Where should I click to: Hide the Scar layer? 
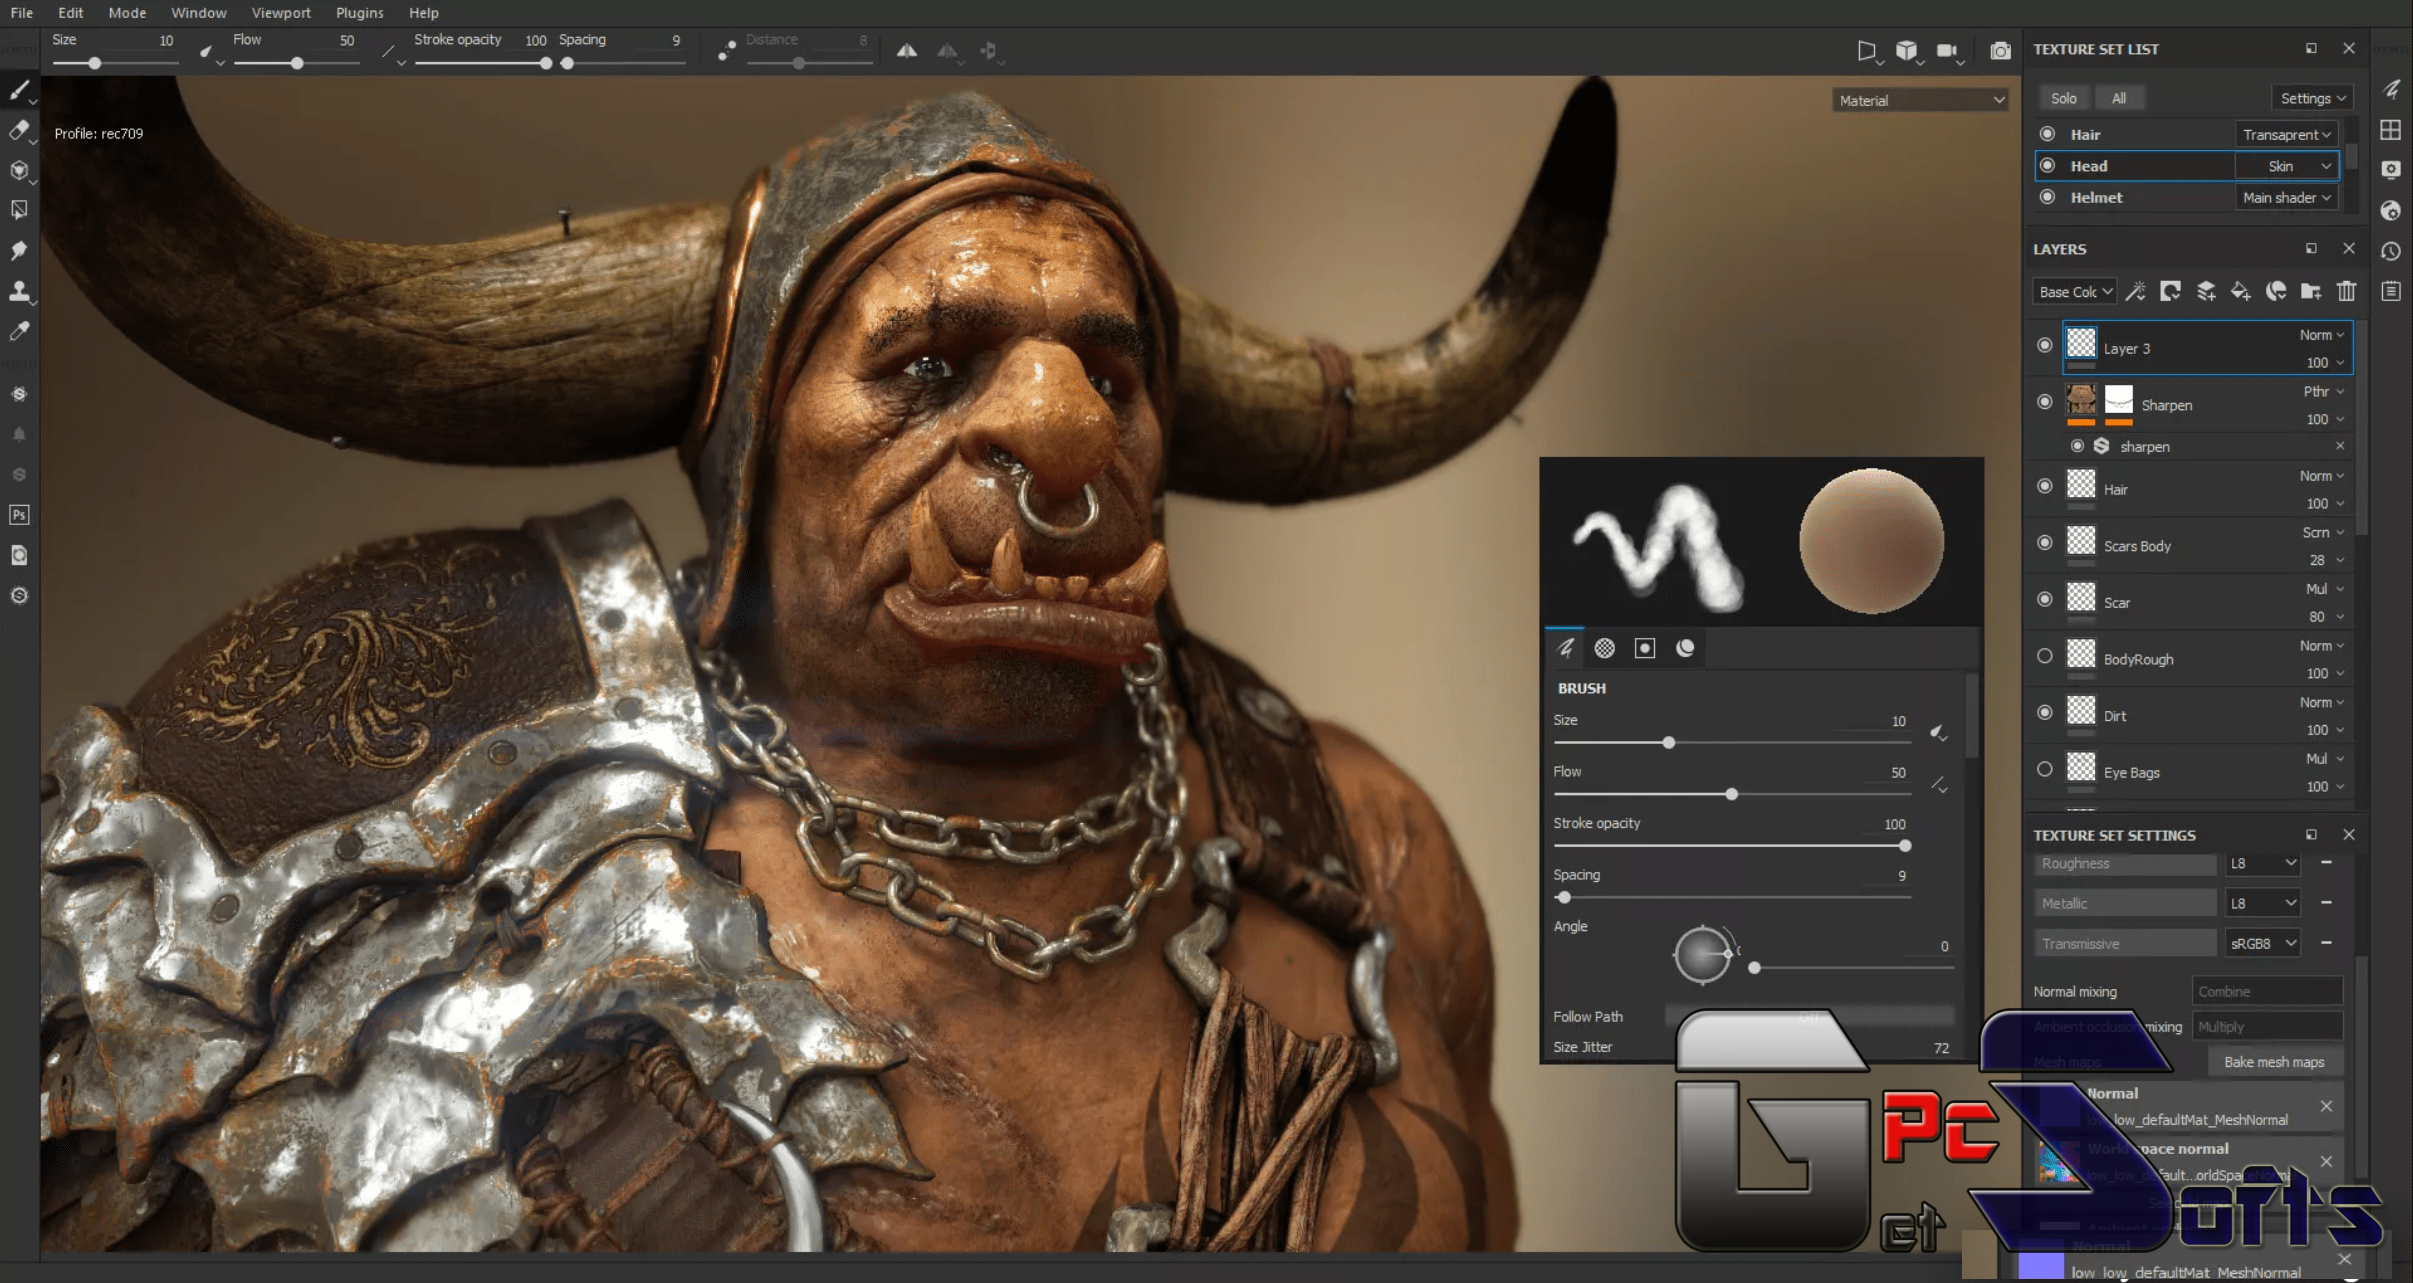click(x=2045, y=599)
